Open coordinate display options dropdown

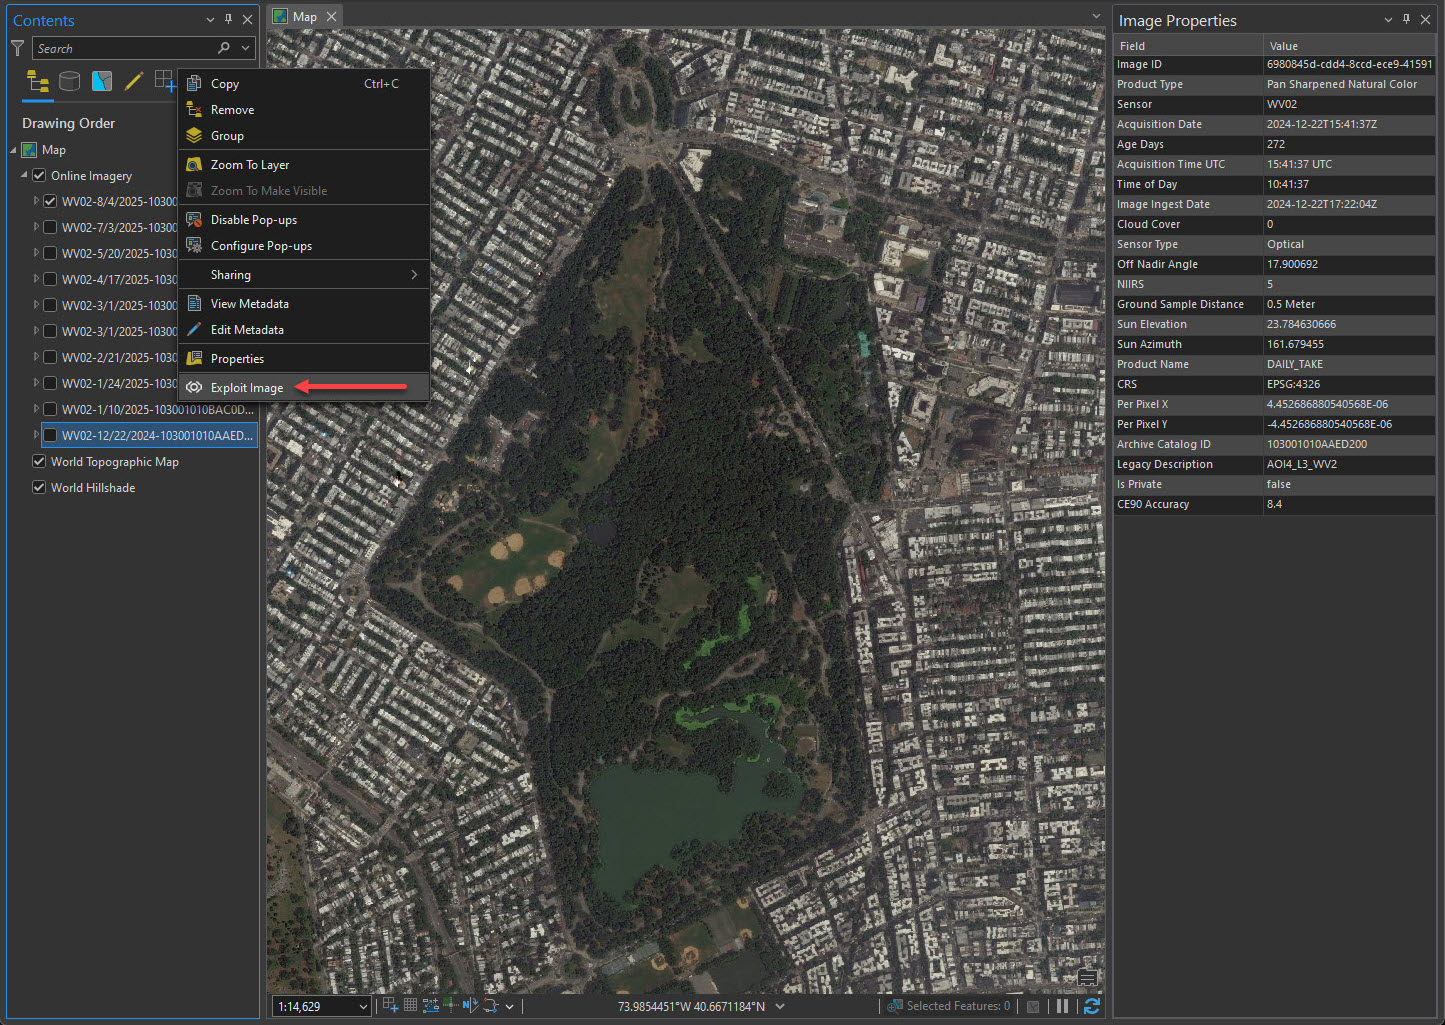(x=780, y=1007)
